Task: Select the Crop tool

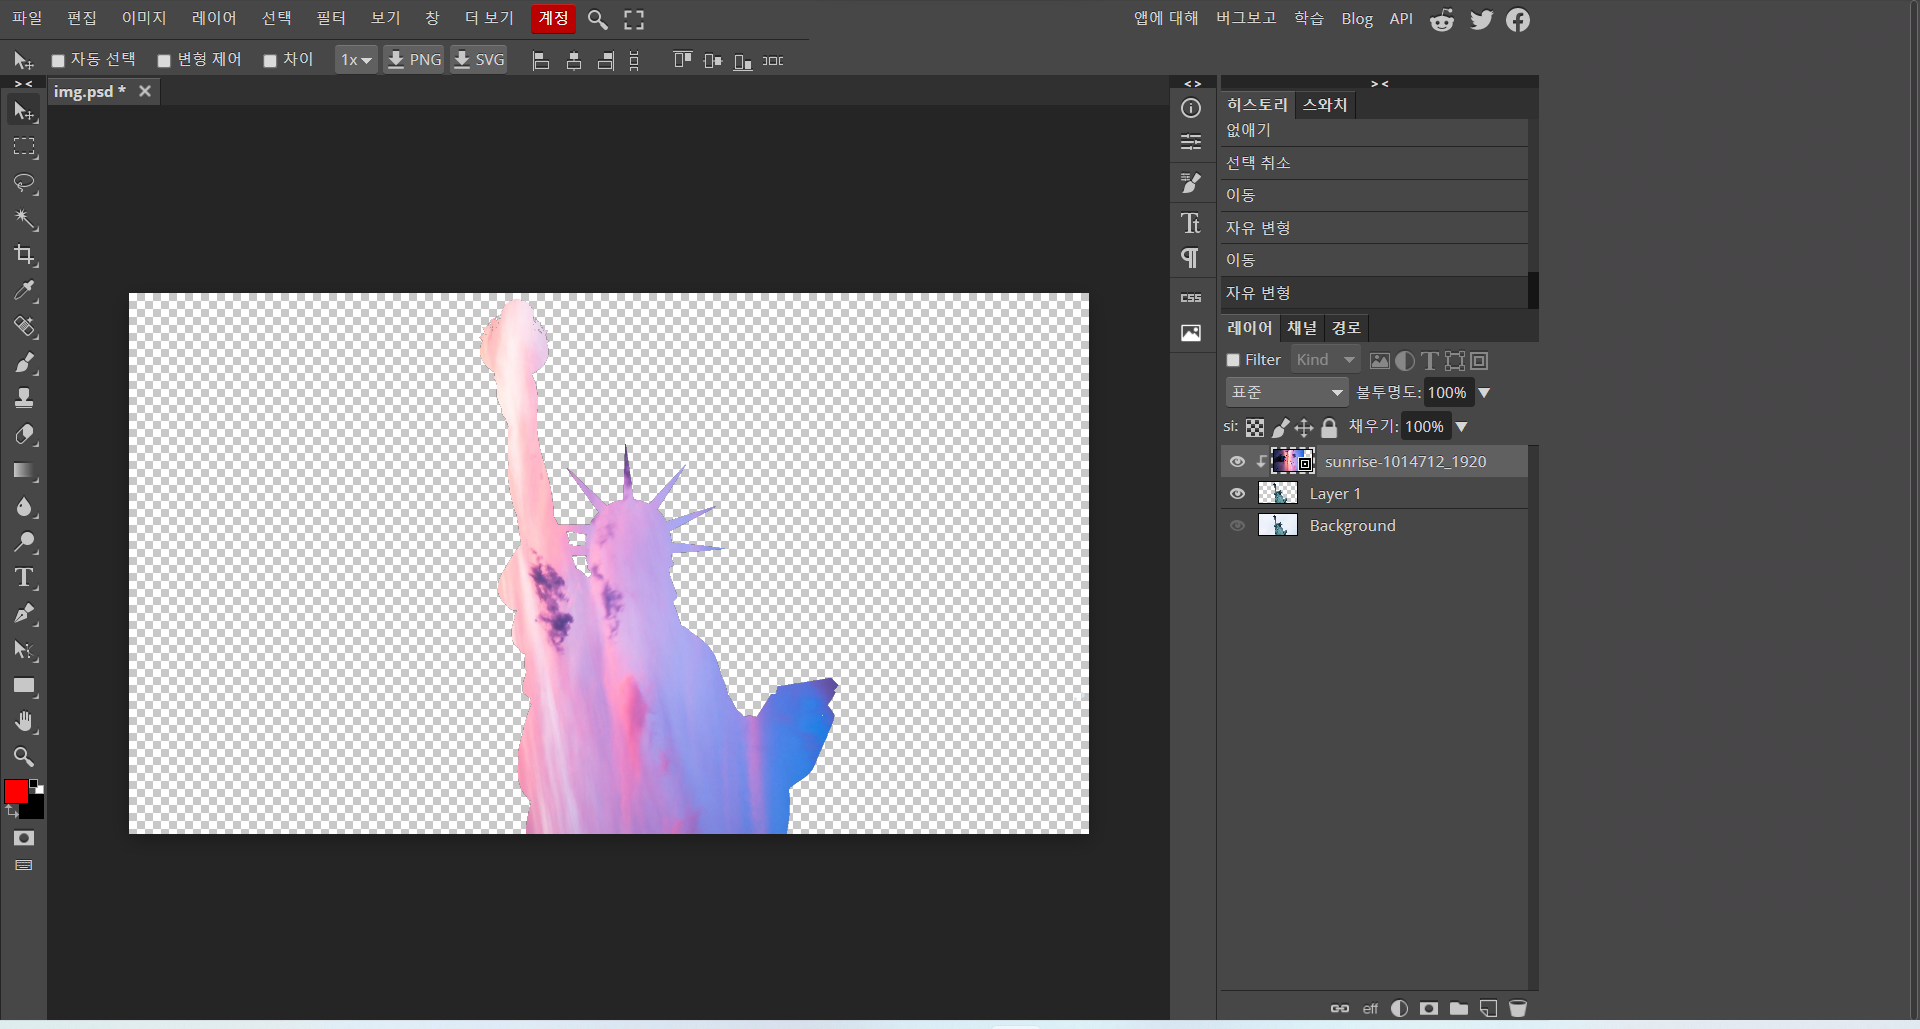Action: (x=25, y=255)
